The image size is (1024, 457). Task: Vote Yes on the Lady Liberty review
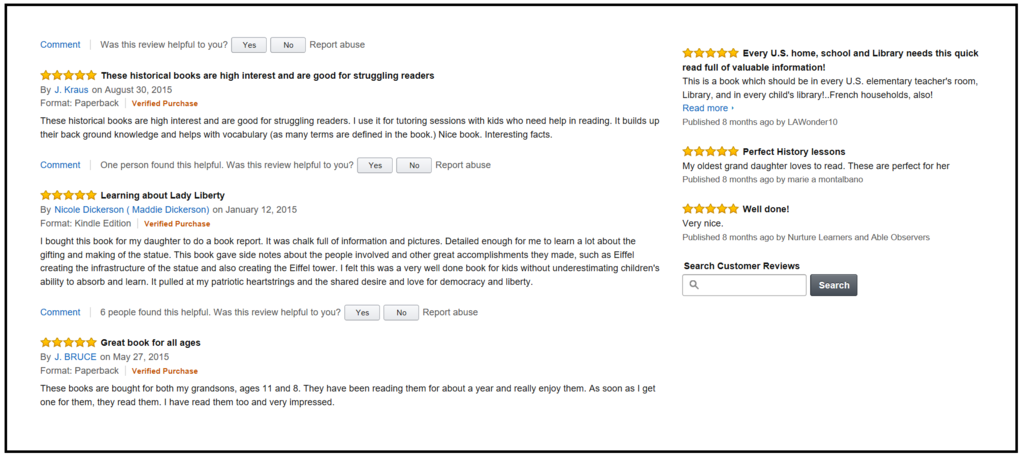(x=362, y=313)
